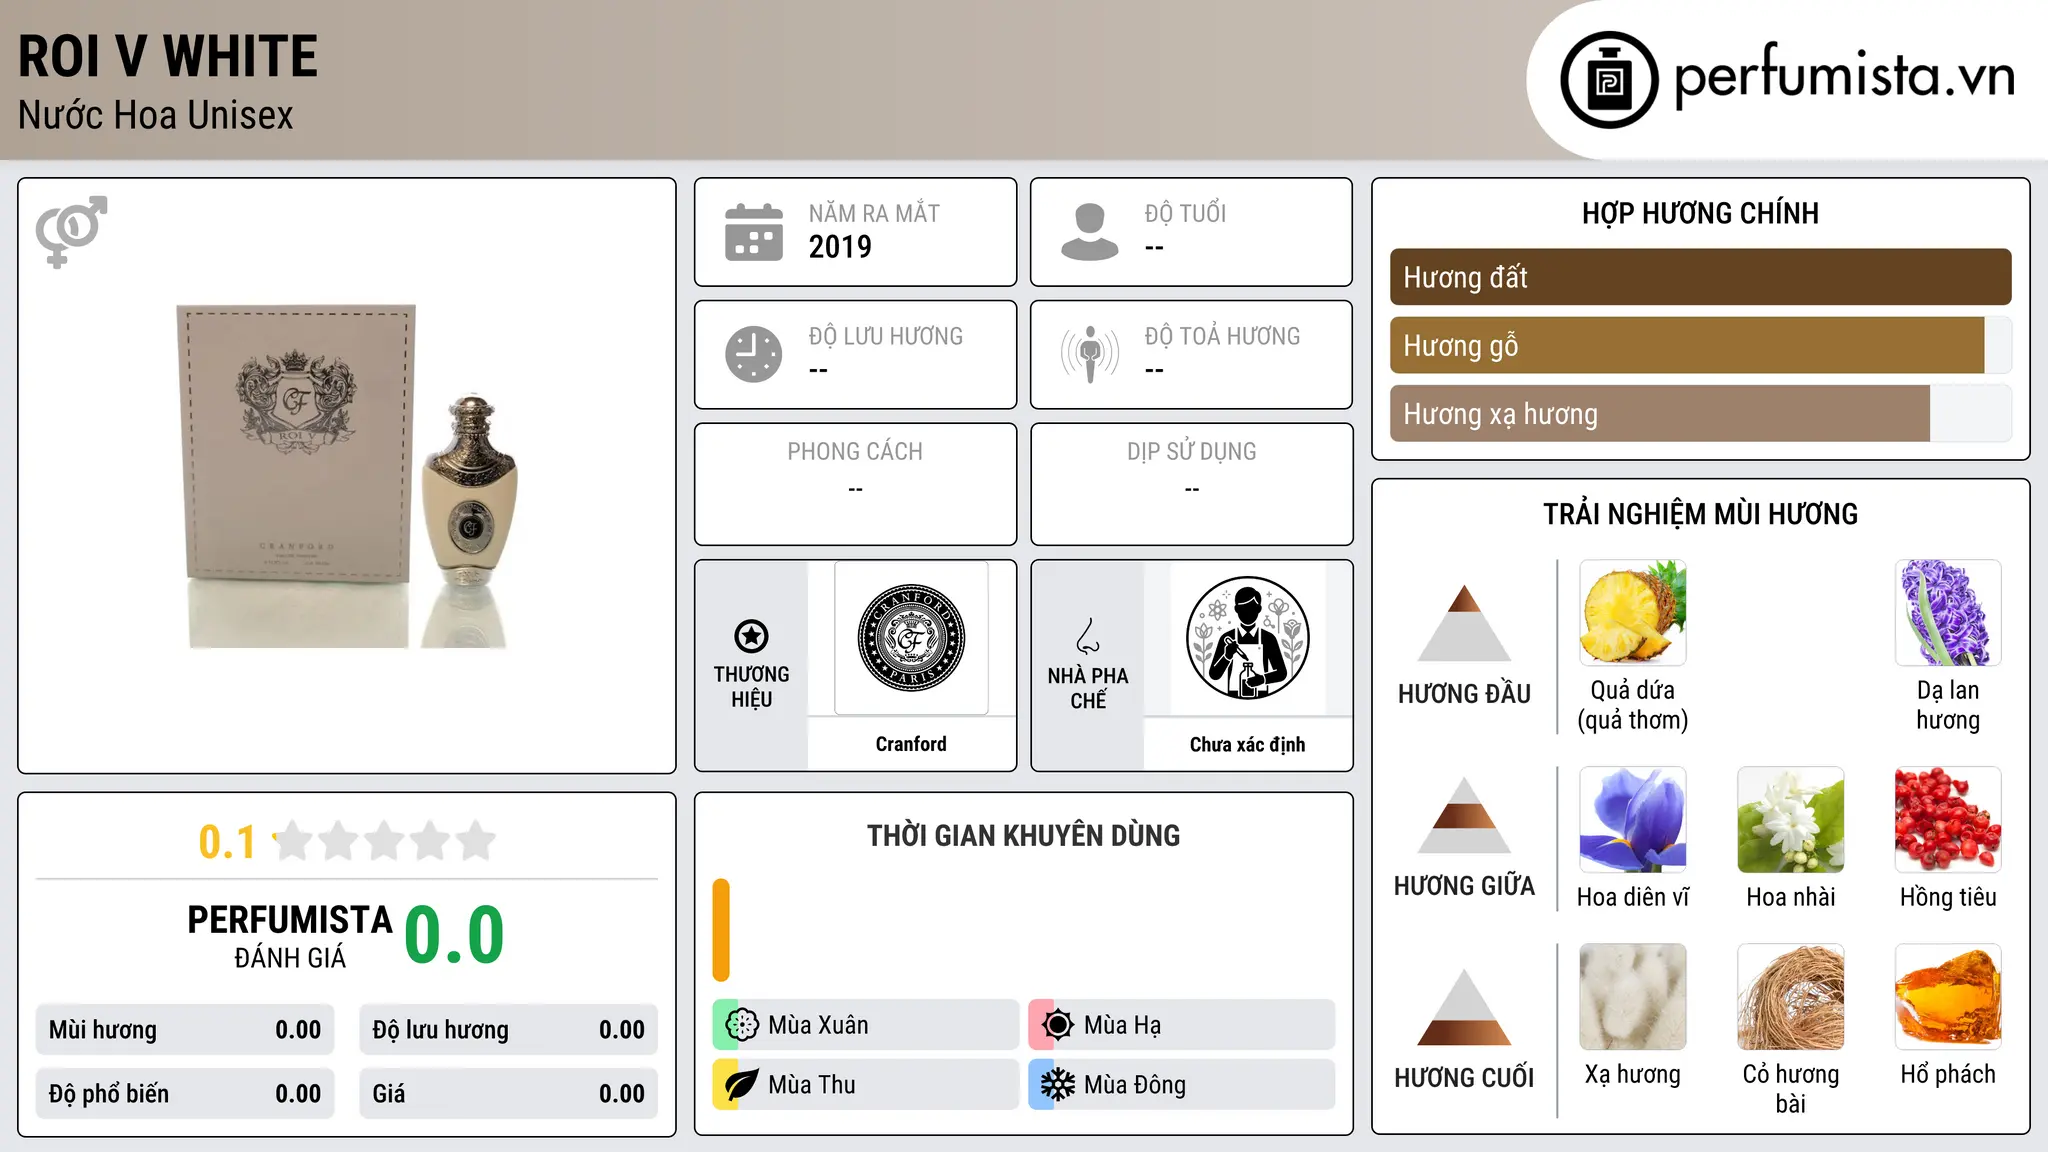Click the Nước Hoa Unisex subtitle
The height and width of the screenshot is (1152, 2048).
point(156,116)
